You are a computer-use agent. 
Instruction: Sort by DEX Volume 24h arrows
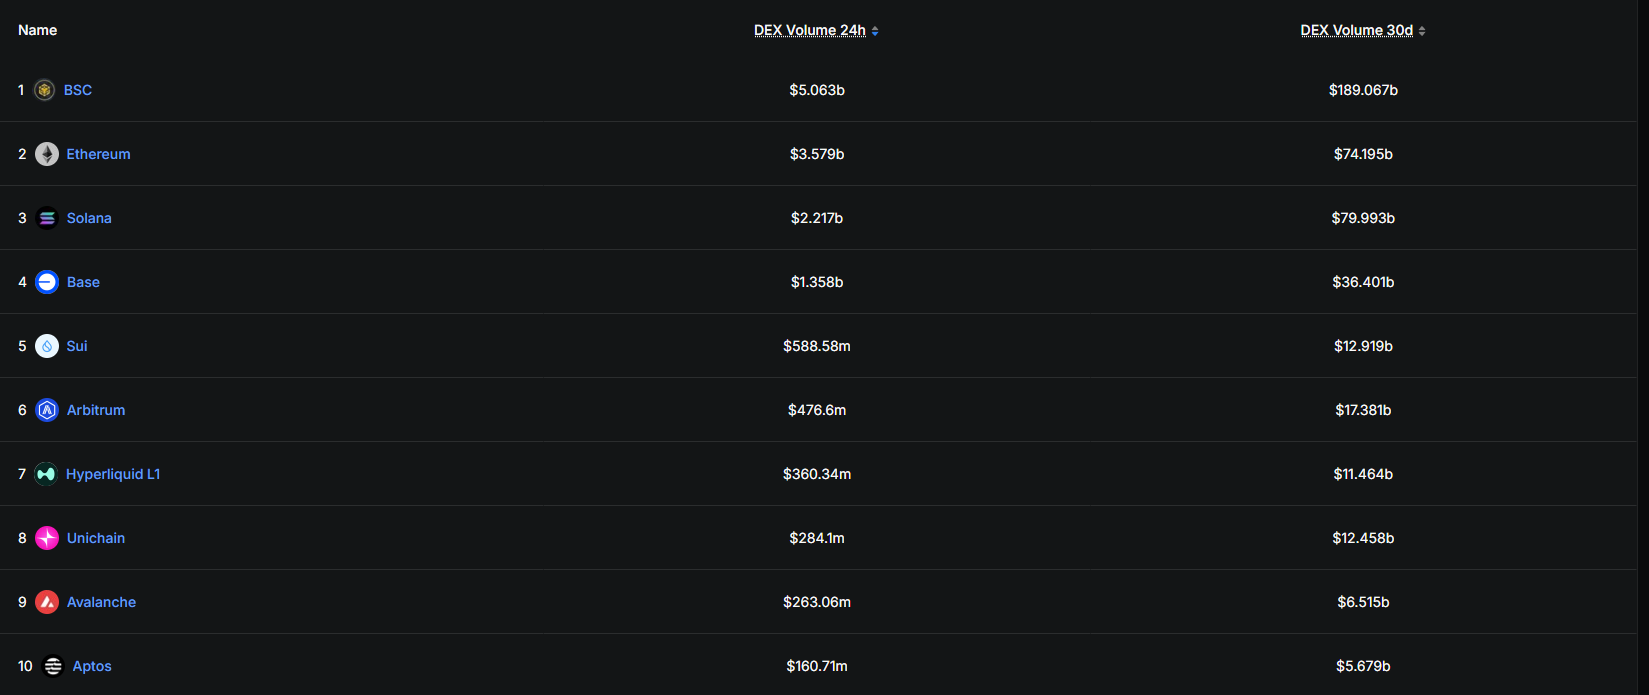tap(875, 31)
